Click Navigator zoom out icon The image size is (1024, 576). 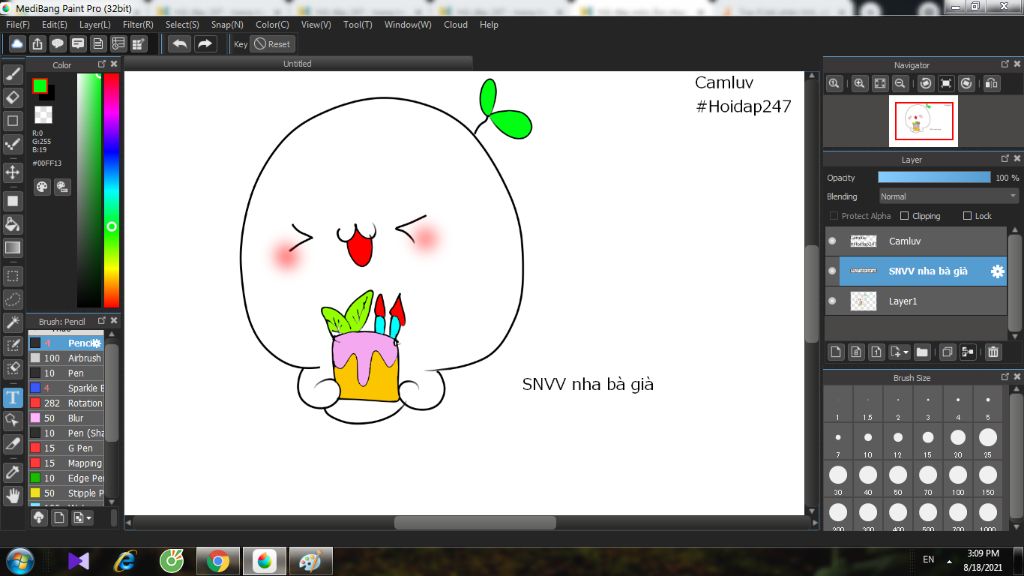(900, 84)
